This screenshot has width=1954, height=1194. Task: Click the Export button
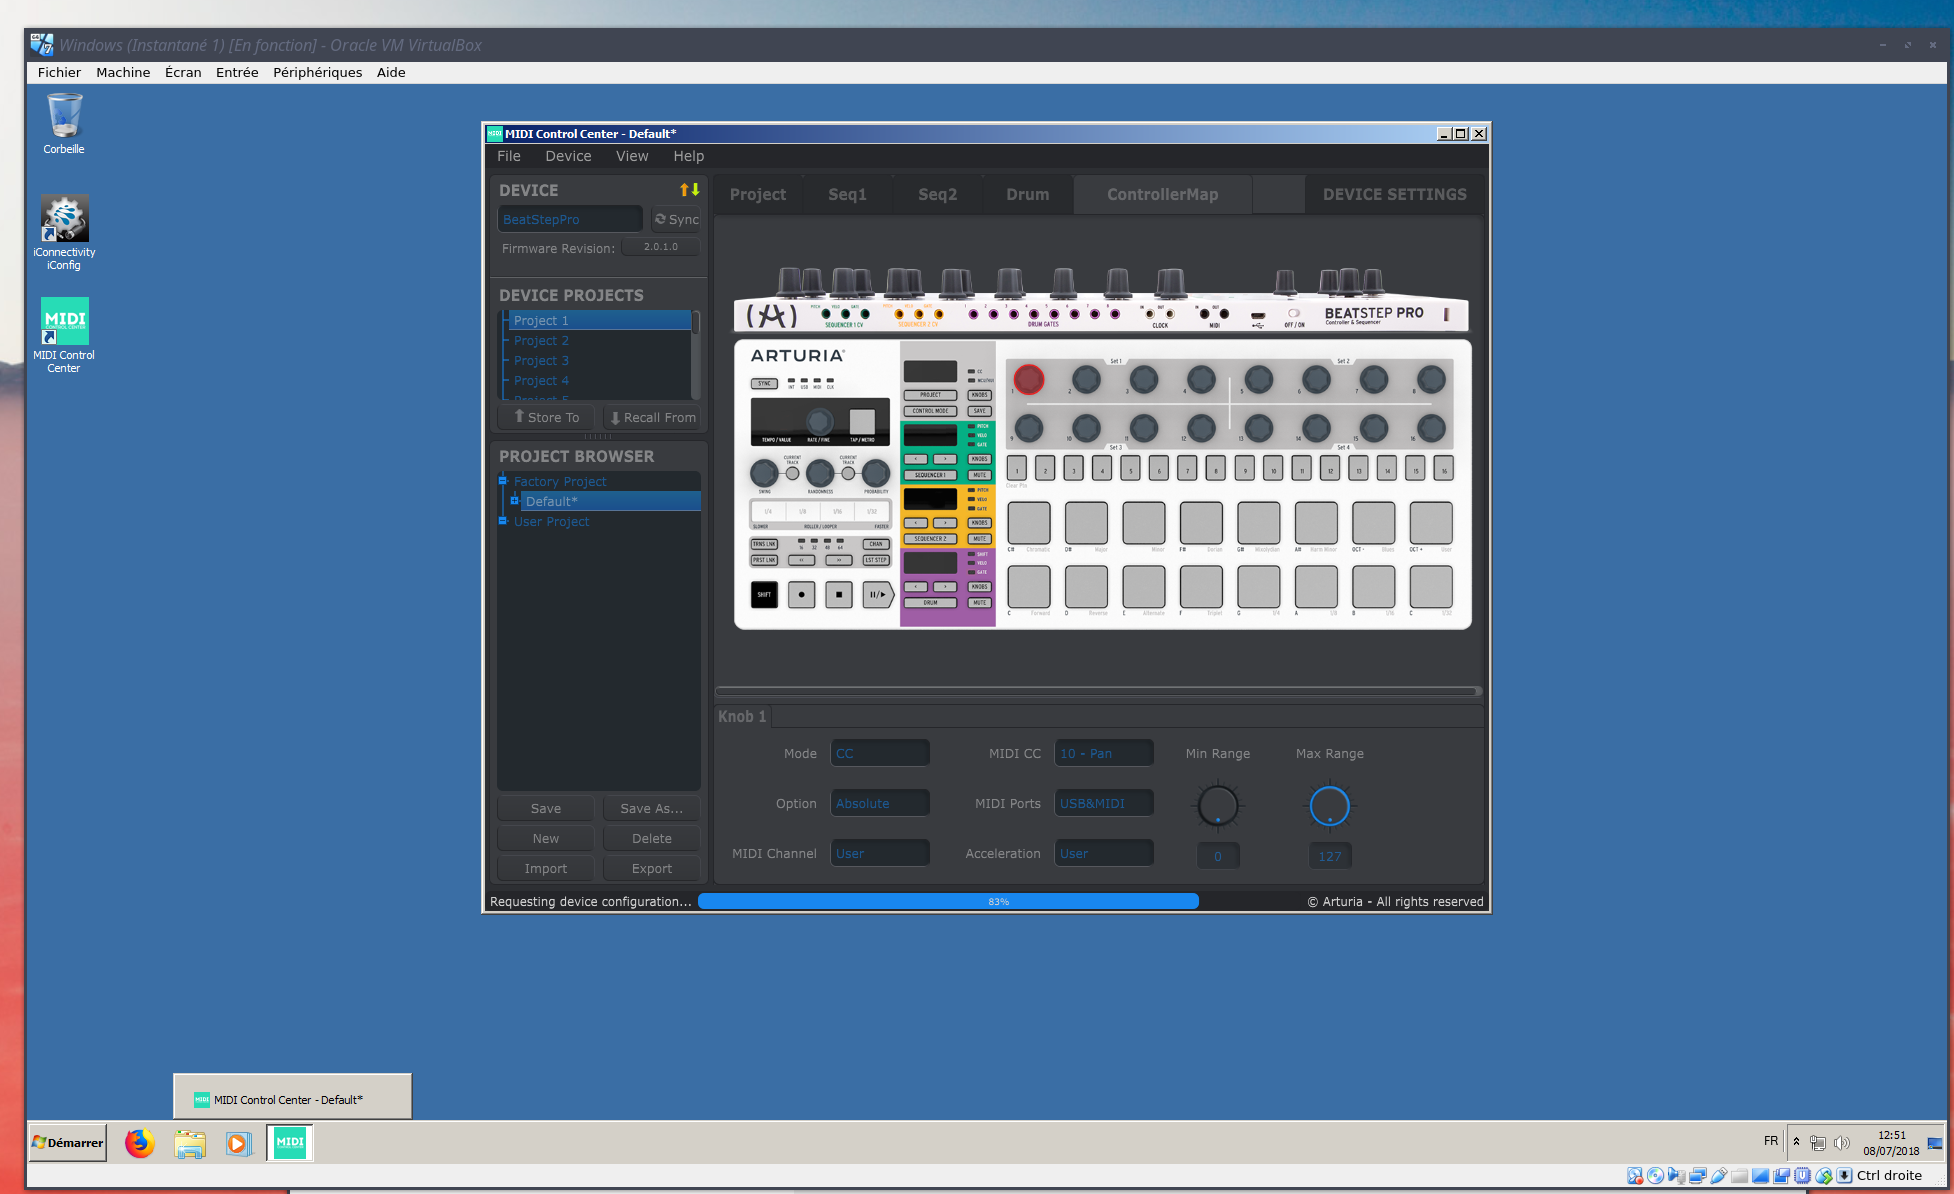pos(651,869)
